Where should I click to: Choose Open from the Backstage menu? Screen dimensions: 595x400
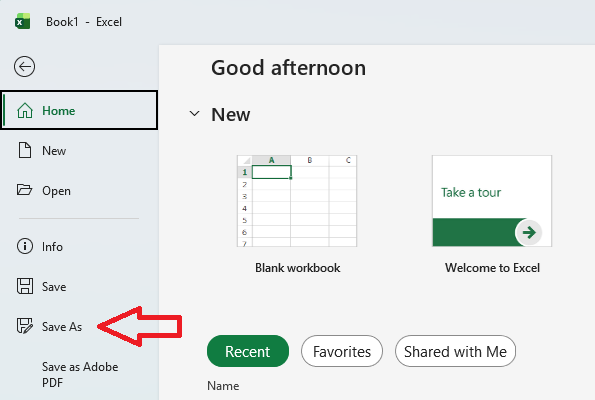[79, 190]
